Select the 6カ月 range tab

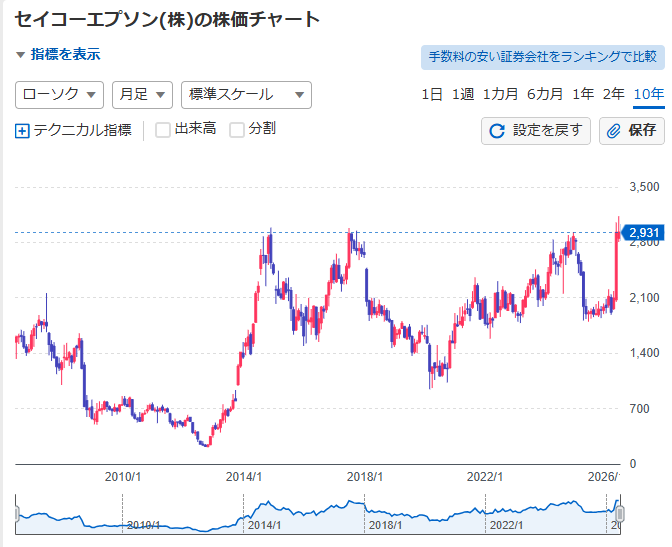click(x=545, y=94)
